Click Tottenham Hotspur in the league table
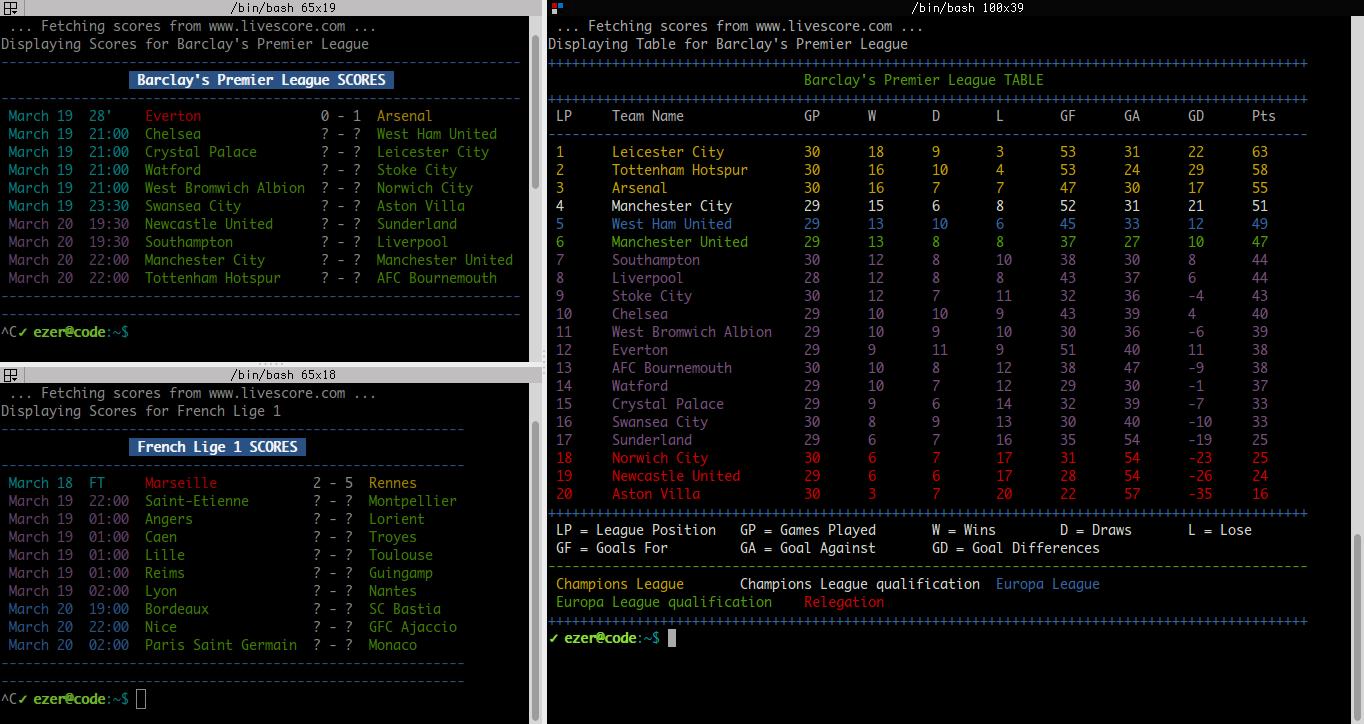Viewport: 1364px width, 724px height. click(x=680, y=170)
